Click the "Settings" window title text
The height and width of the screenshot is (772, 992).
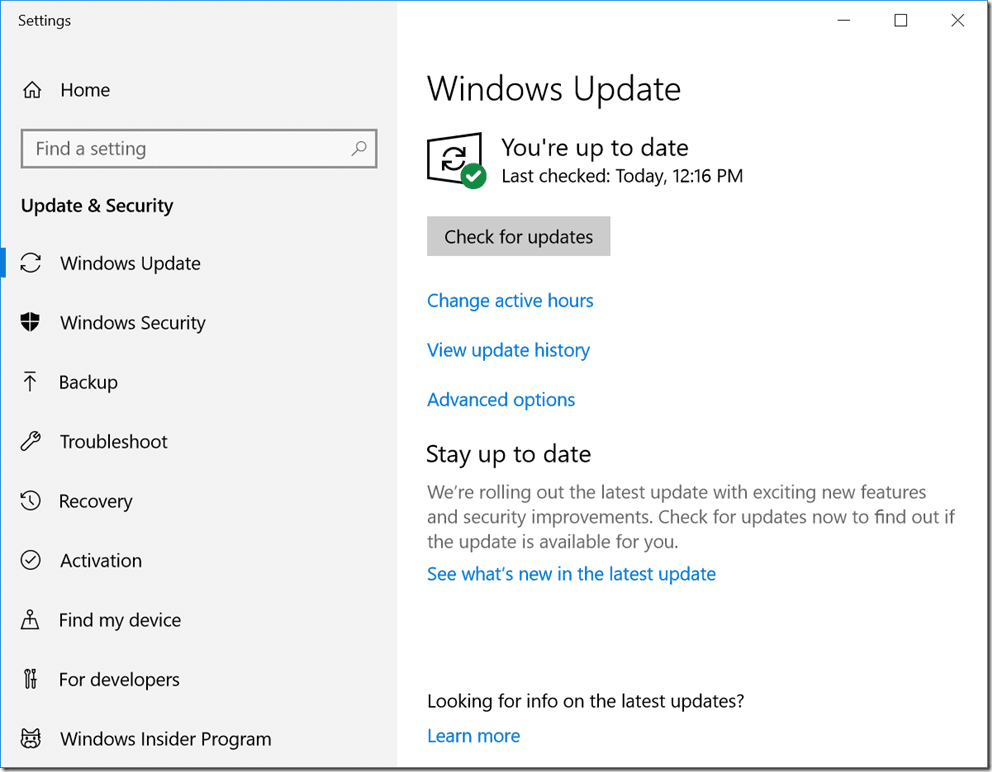click(44, 21)
